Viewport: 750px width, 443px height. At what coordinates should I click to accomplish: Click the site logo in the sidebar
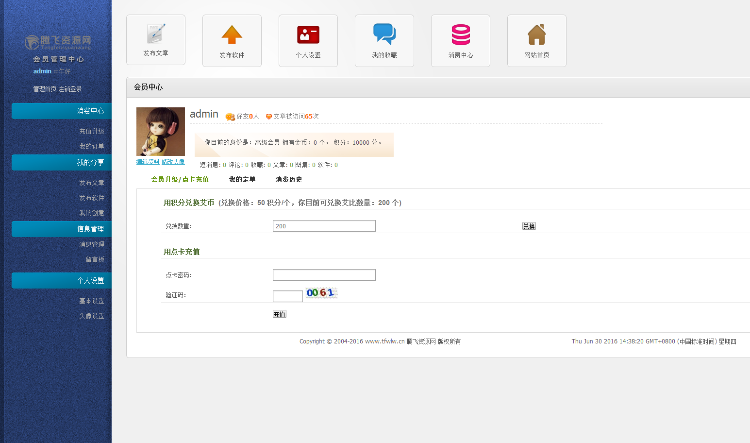(58, 42)
